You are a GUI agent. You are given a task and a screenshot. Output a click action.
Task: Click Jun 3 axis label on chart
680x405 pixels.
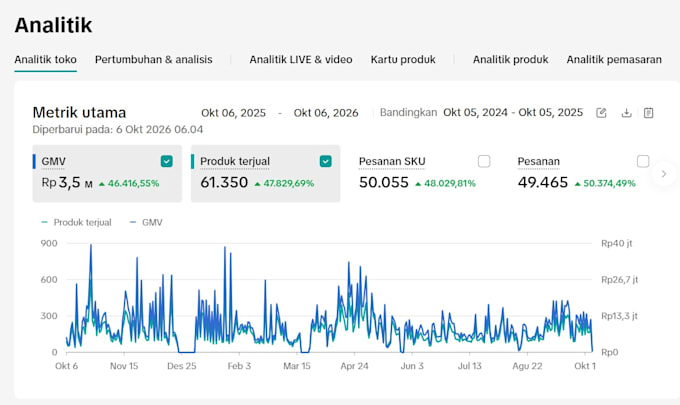412,366
